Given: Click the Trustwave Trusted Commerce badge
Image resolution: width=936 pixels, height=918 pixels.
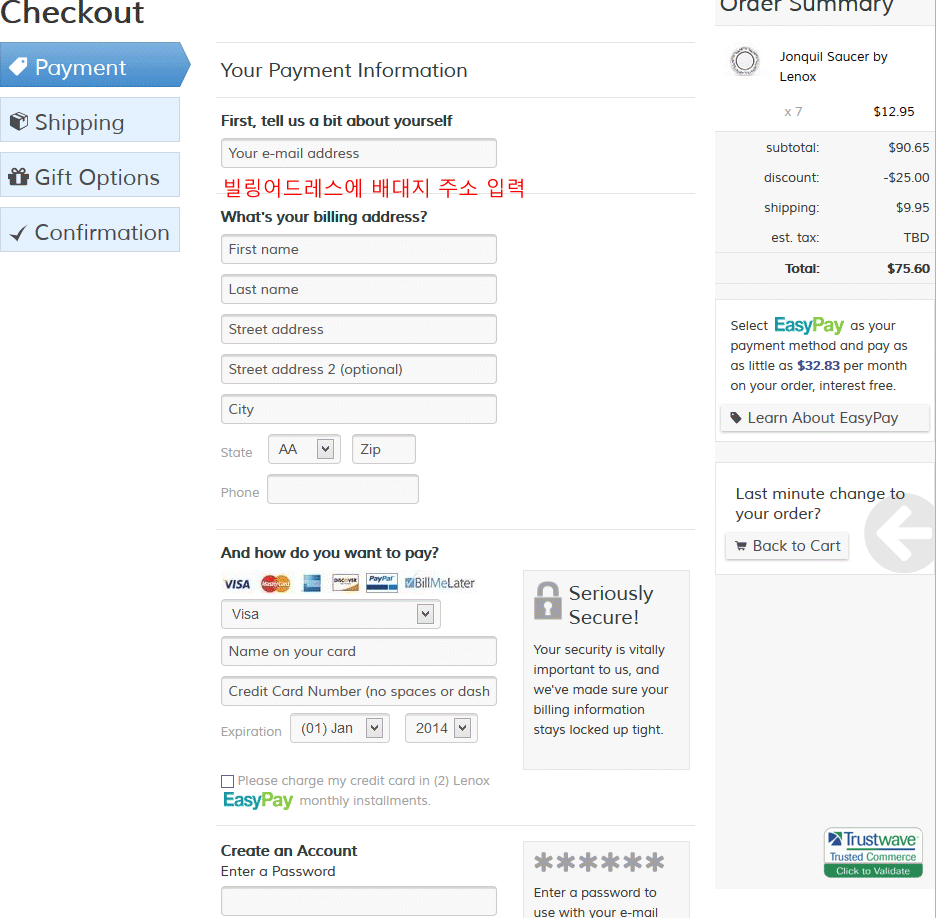Looking at the screenshot, I should (x=873, y=853).
